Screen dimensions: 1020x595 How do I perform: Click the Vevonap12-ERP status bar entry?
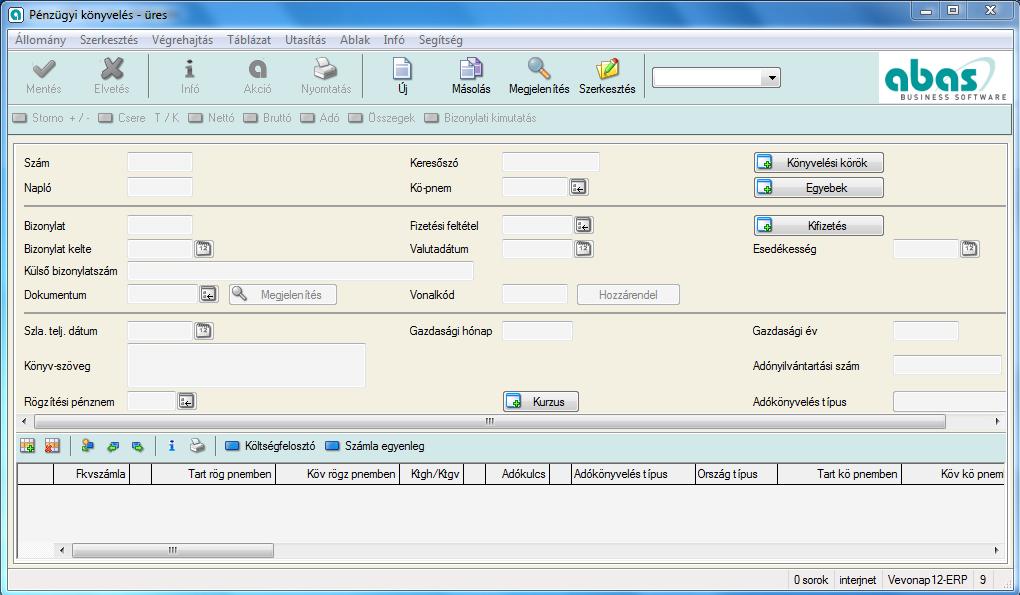927,579
